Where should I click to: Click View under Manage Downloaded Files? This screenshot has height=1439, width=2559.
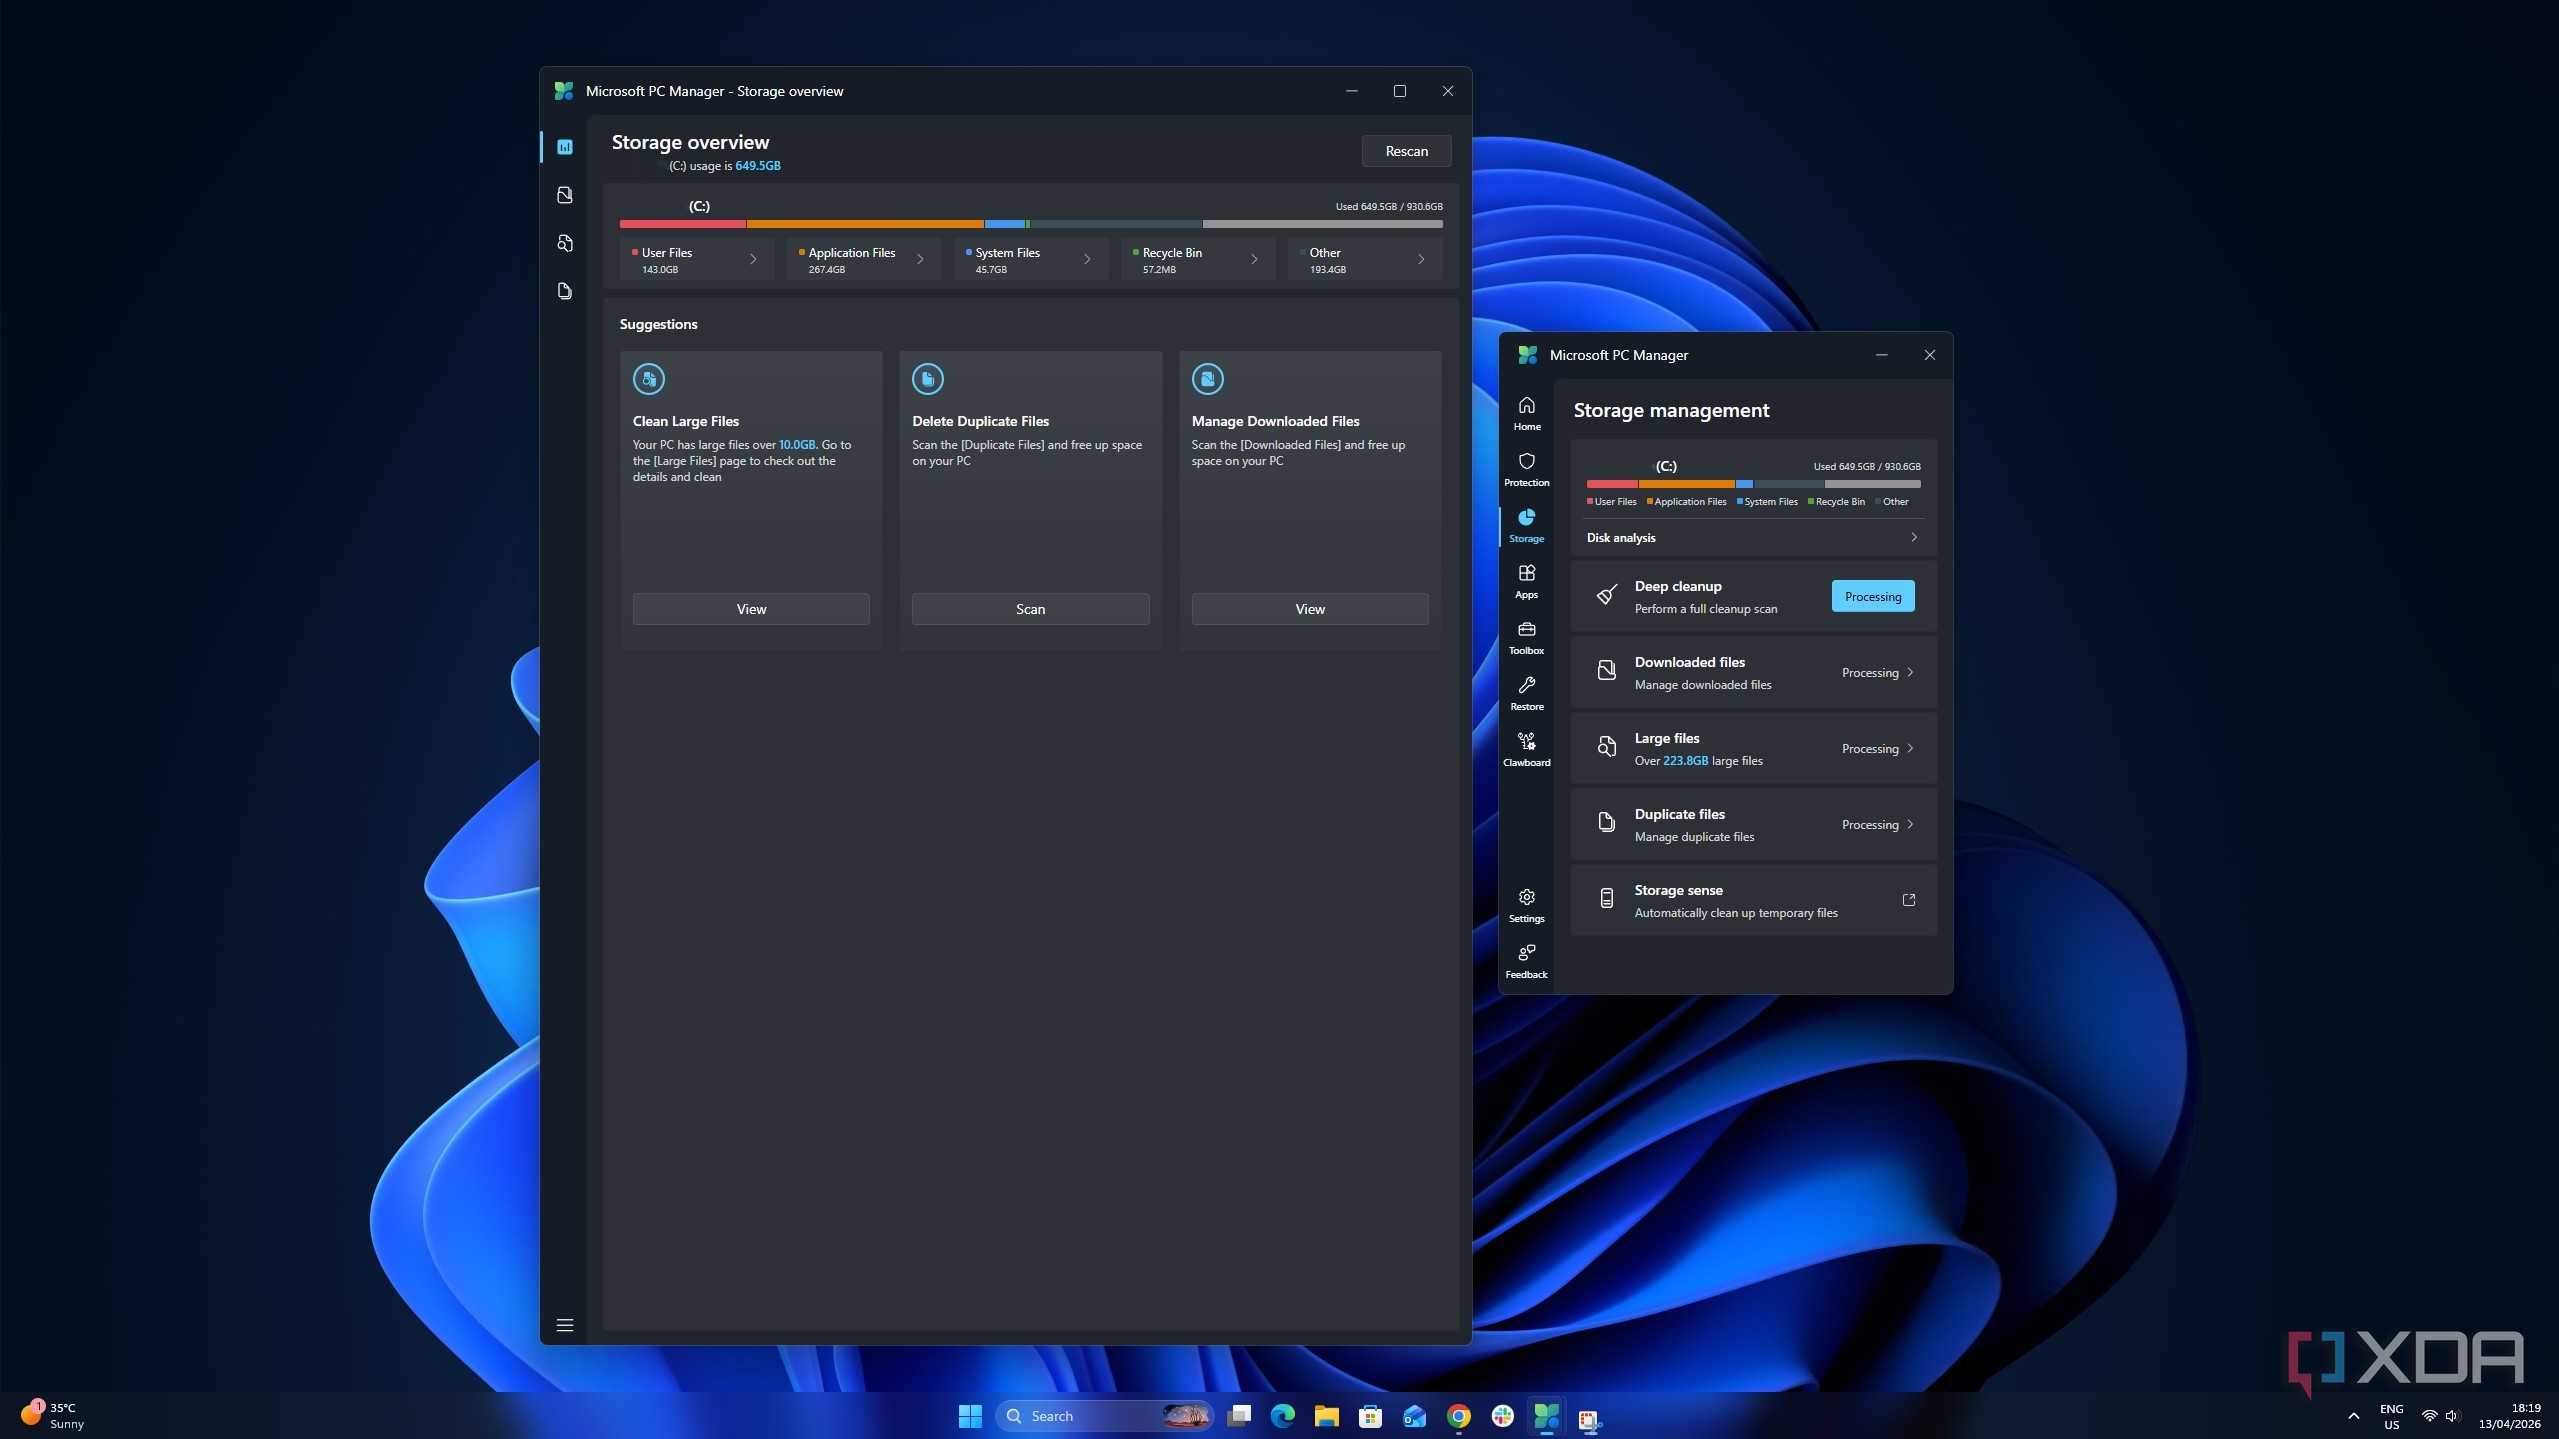click(1310, 609)
